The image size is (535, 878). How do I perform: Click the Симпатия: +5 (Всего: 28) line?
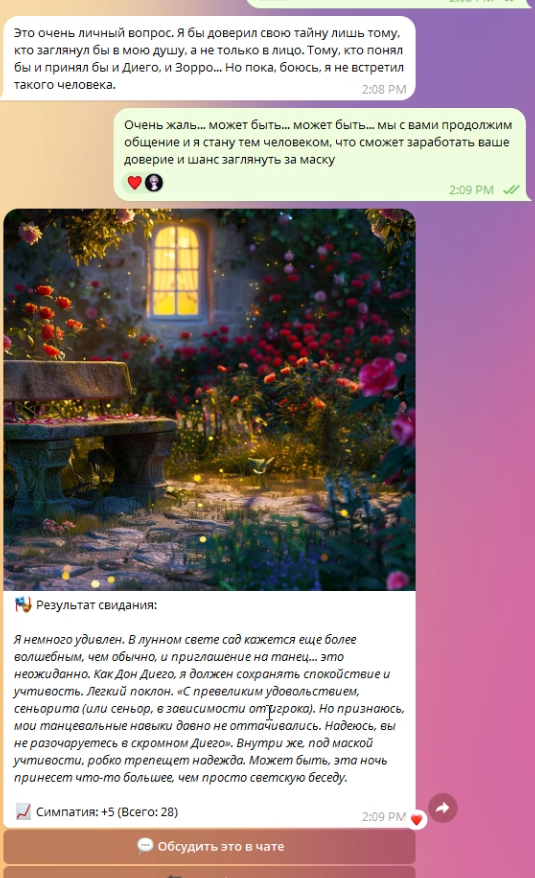coord(107,811)
